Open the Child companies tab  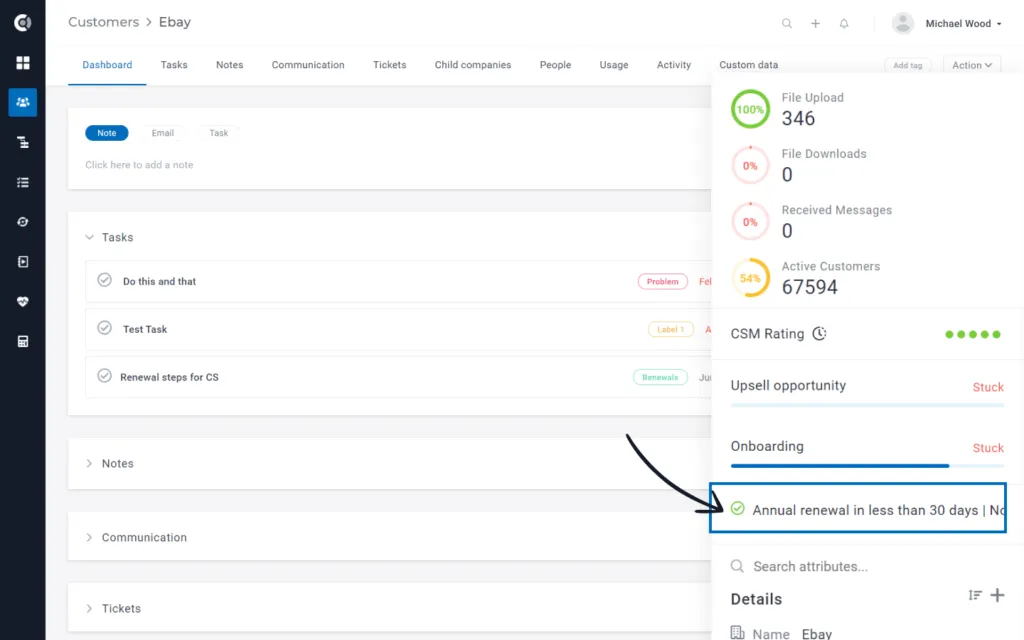click(473, 65)
